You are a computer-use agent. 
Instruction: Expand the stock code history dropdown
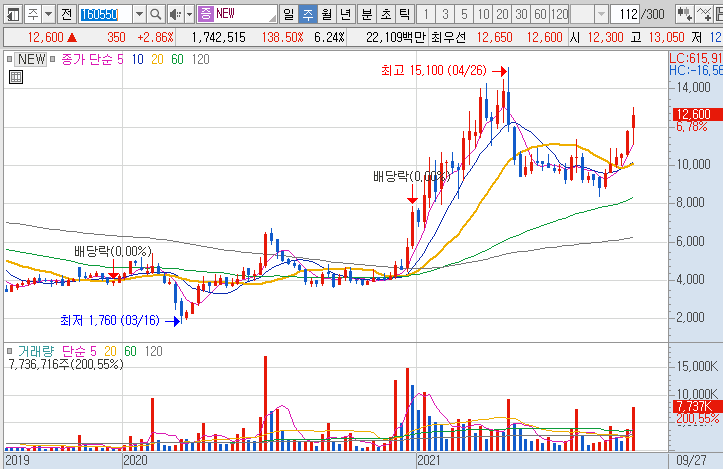139,14
